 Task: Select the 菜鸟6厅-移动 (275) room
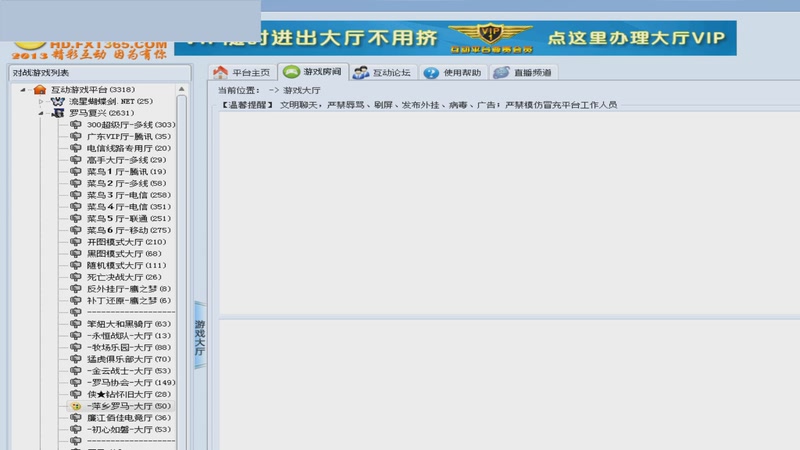(129, 230)
